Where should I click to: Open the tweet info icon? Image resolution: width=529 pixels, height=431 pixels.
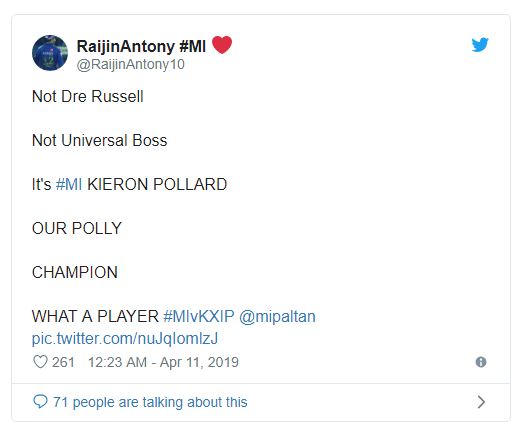(x=481, y=362)
